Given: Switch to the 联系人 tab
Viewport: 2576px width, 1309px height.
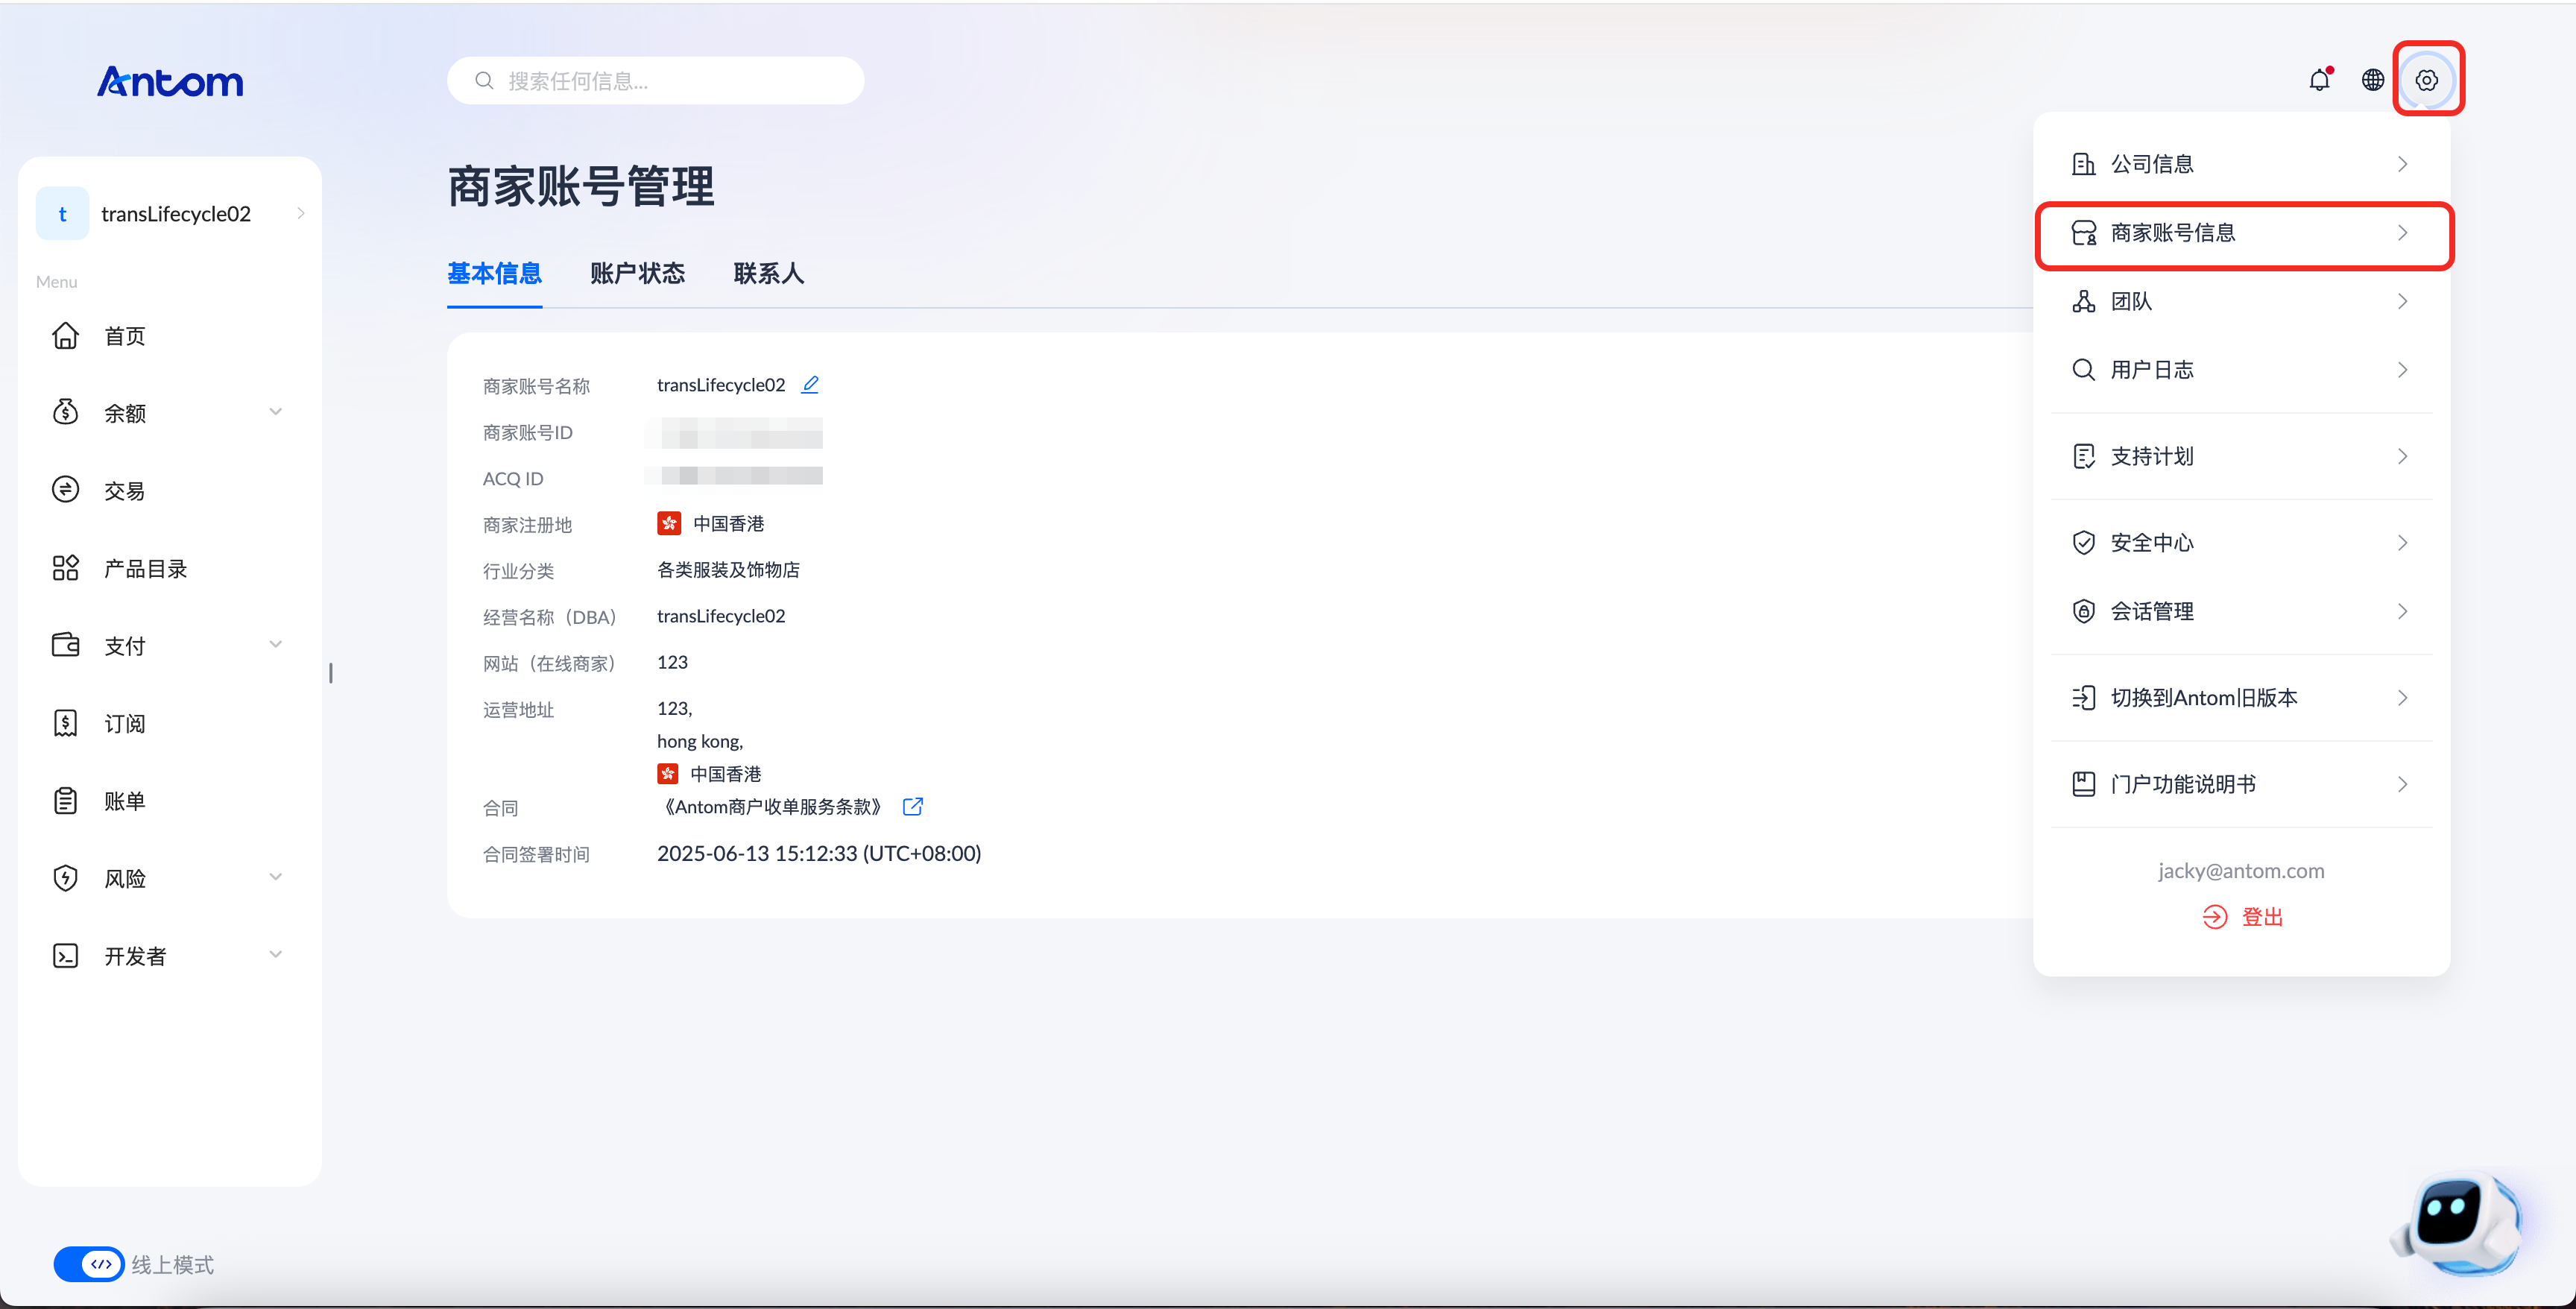Looking at the screenshot, I should coord(768,274).
